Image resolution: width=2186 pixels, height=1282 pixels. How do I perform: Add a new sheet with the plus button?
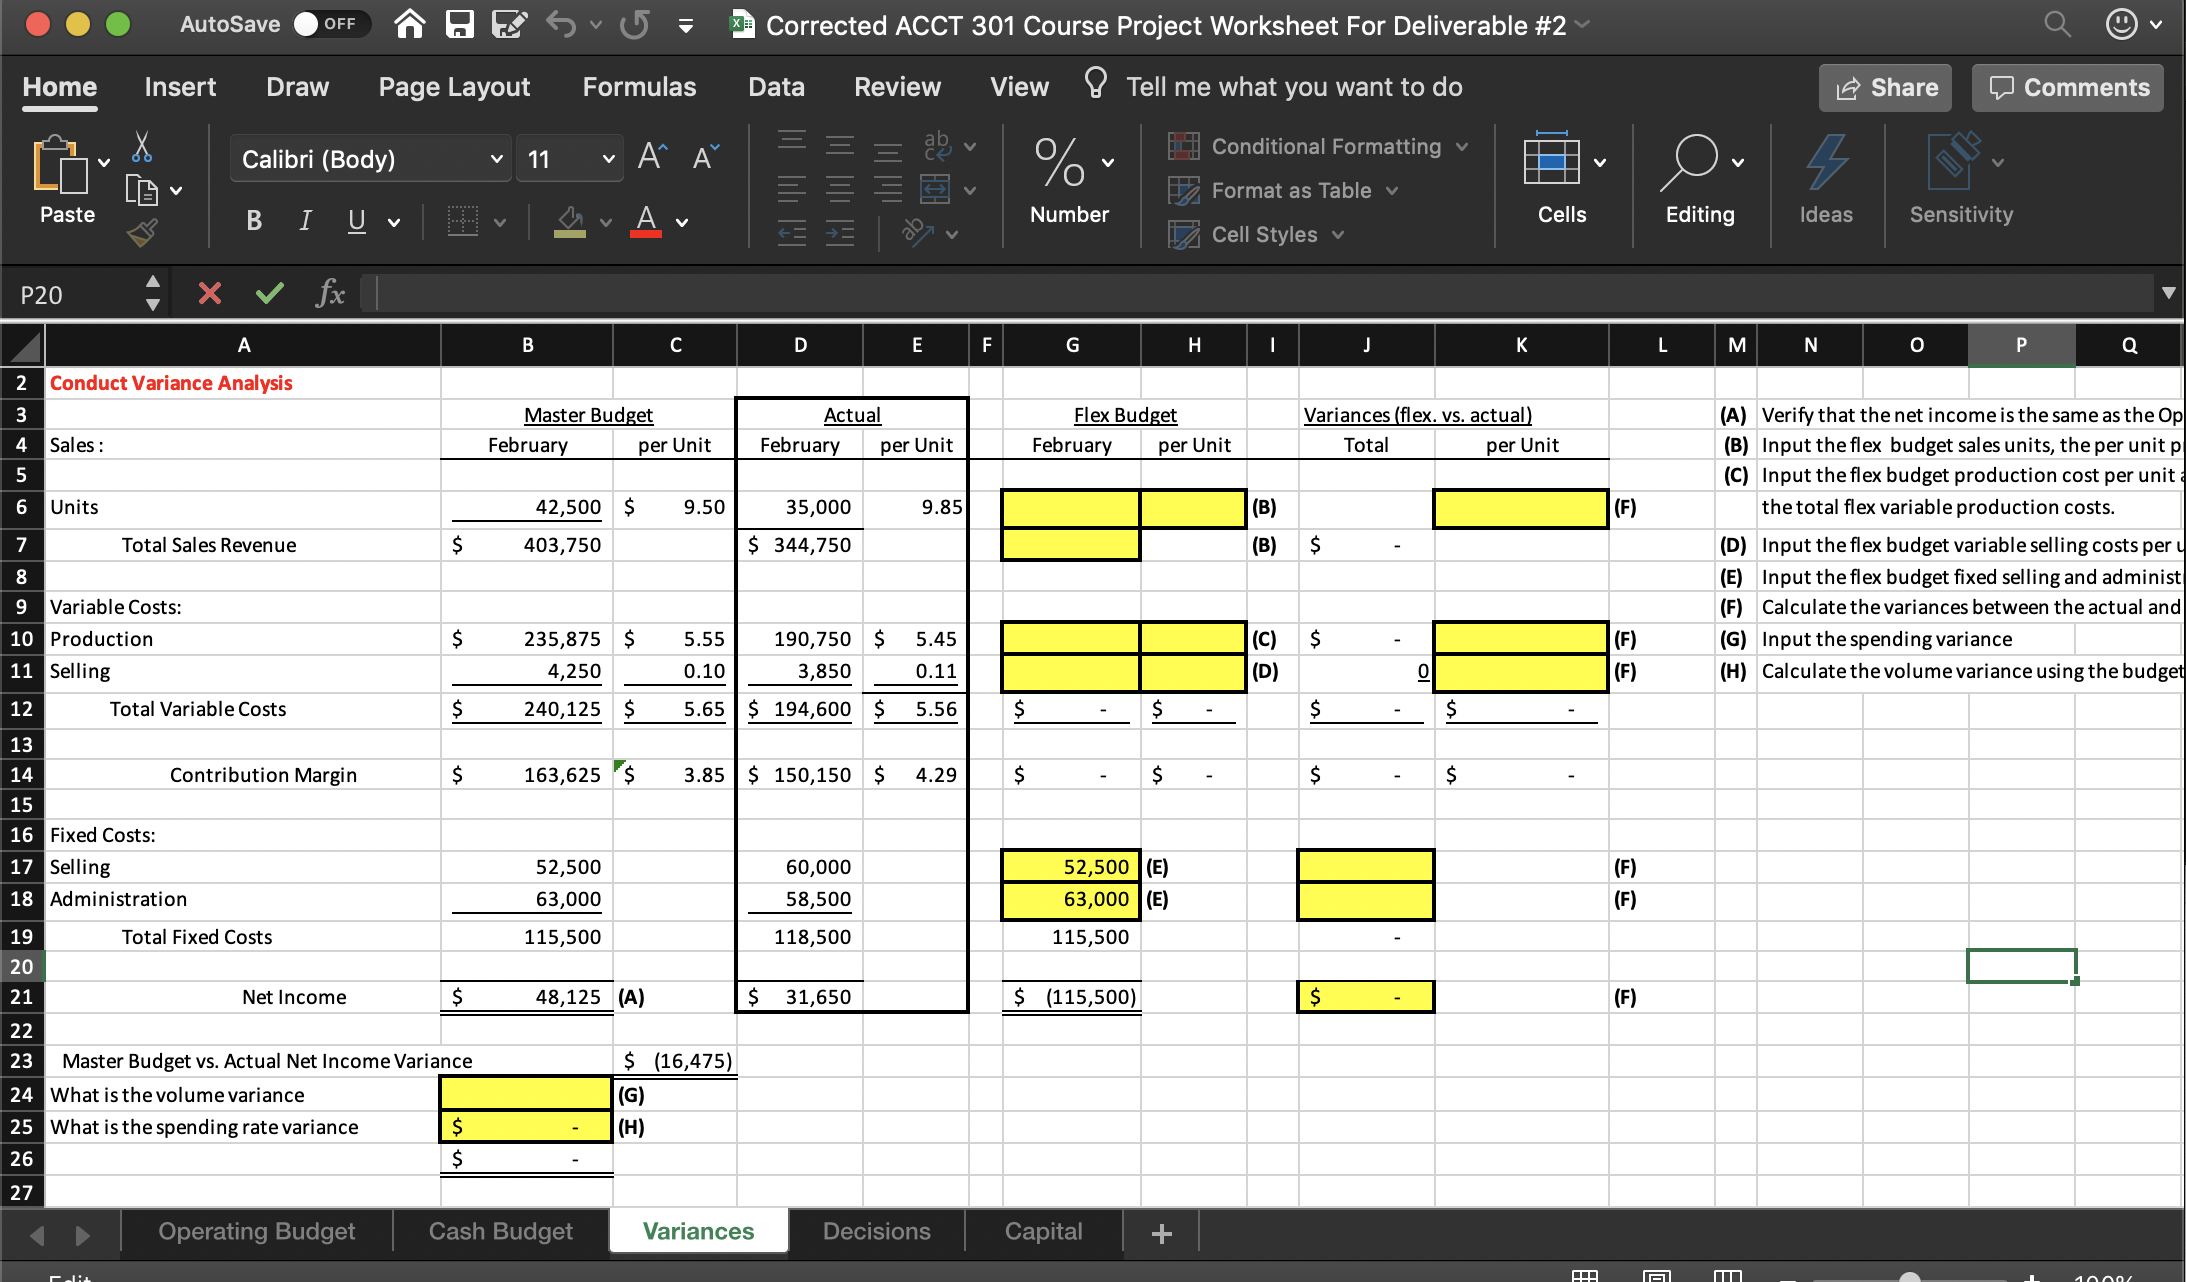pyautogui.click(x=1160, y=1232)
